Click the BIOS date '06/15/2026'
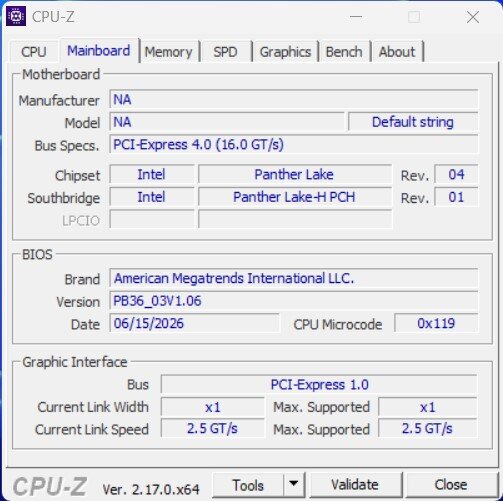 point(194,323)
